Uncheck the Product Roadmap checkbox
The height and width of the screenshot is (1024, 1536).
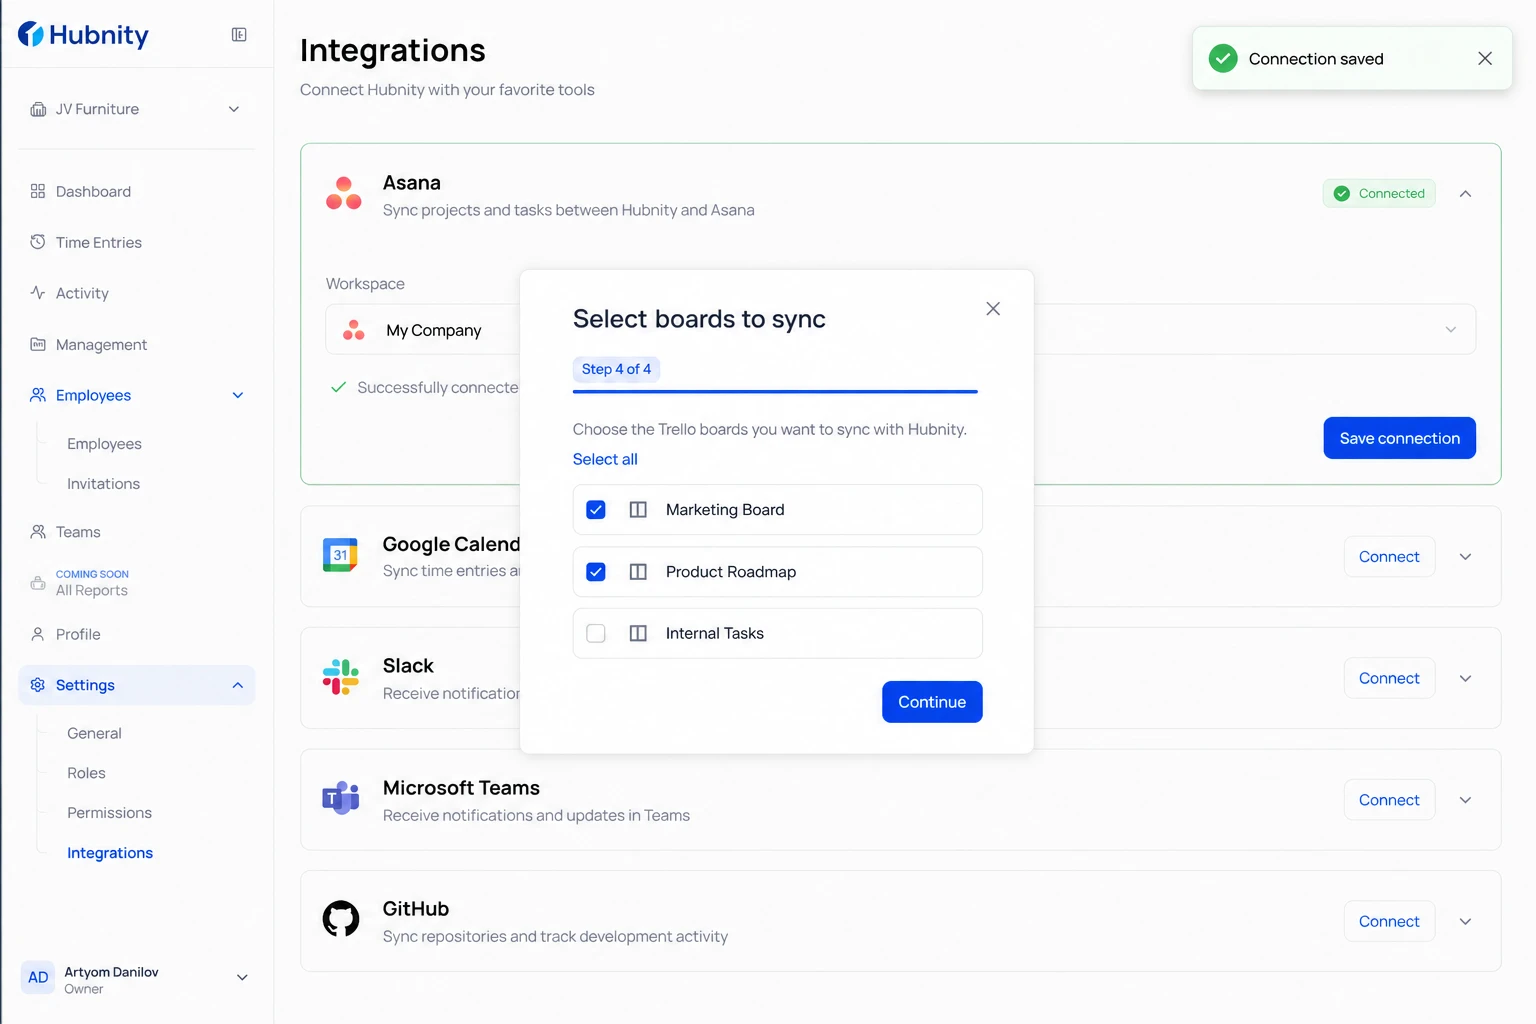[x=596, y=572]
